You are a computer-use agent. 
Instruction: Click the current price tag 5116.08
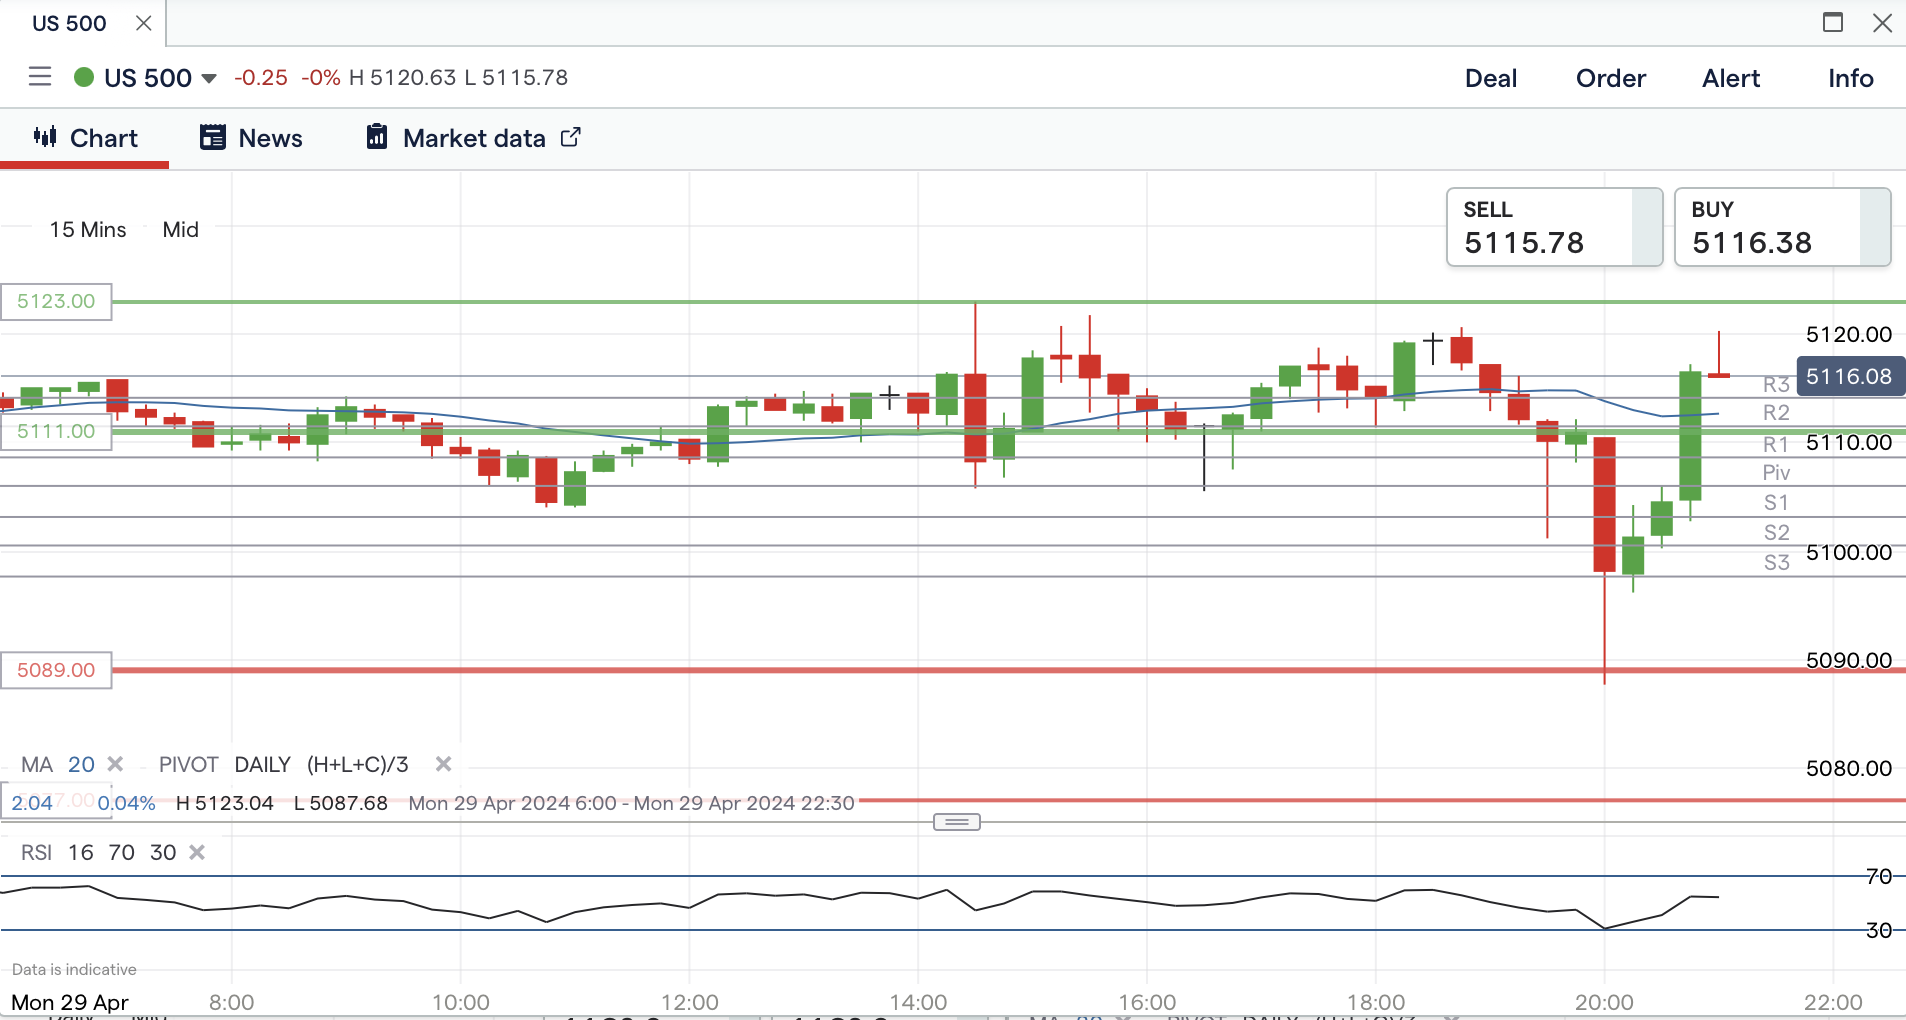click(x=1850, y=376)
